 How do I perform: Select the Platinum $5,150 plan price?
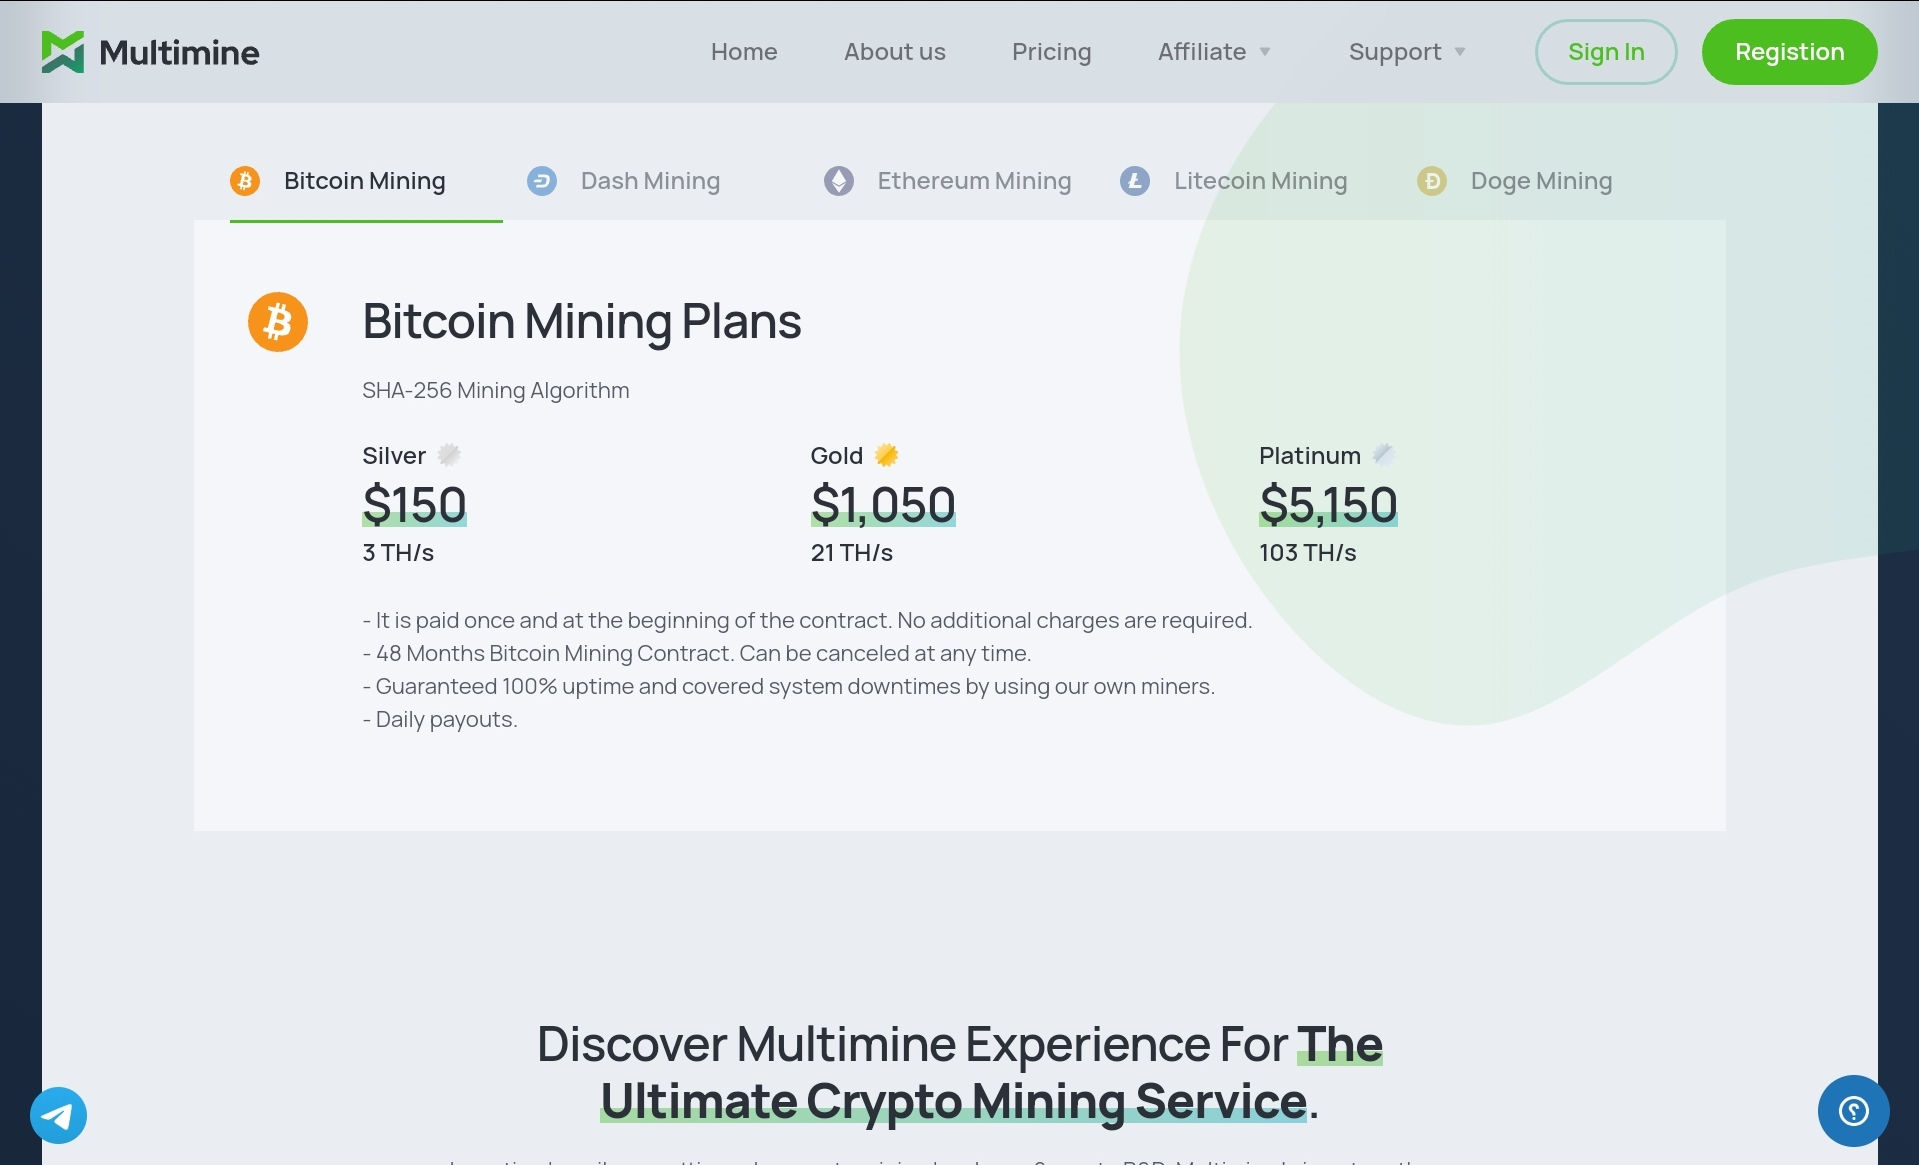[1328, 504]
